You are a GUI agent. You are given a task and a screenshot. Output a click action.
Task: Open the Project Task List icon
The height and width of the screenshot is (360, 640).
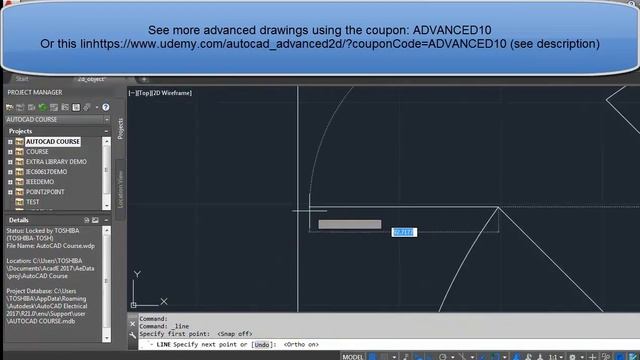pyautogui.click(x=54, y=107)
